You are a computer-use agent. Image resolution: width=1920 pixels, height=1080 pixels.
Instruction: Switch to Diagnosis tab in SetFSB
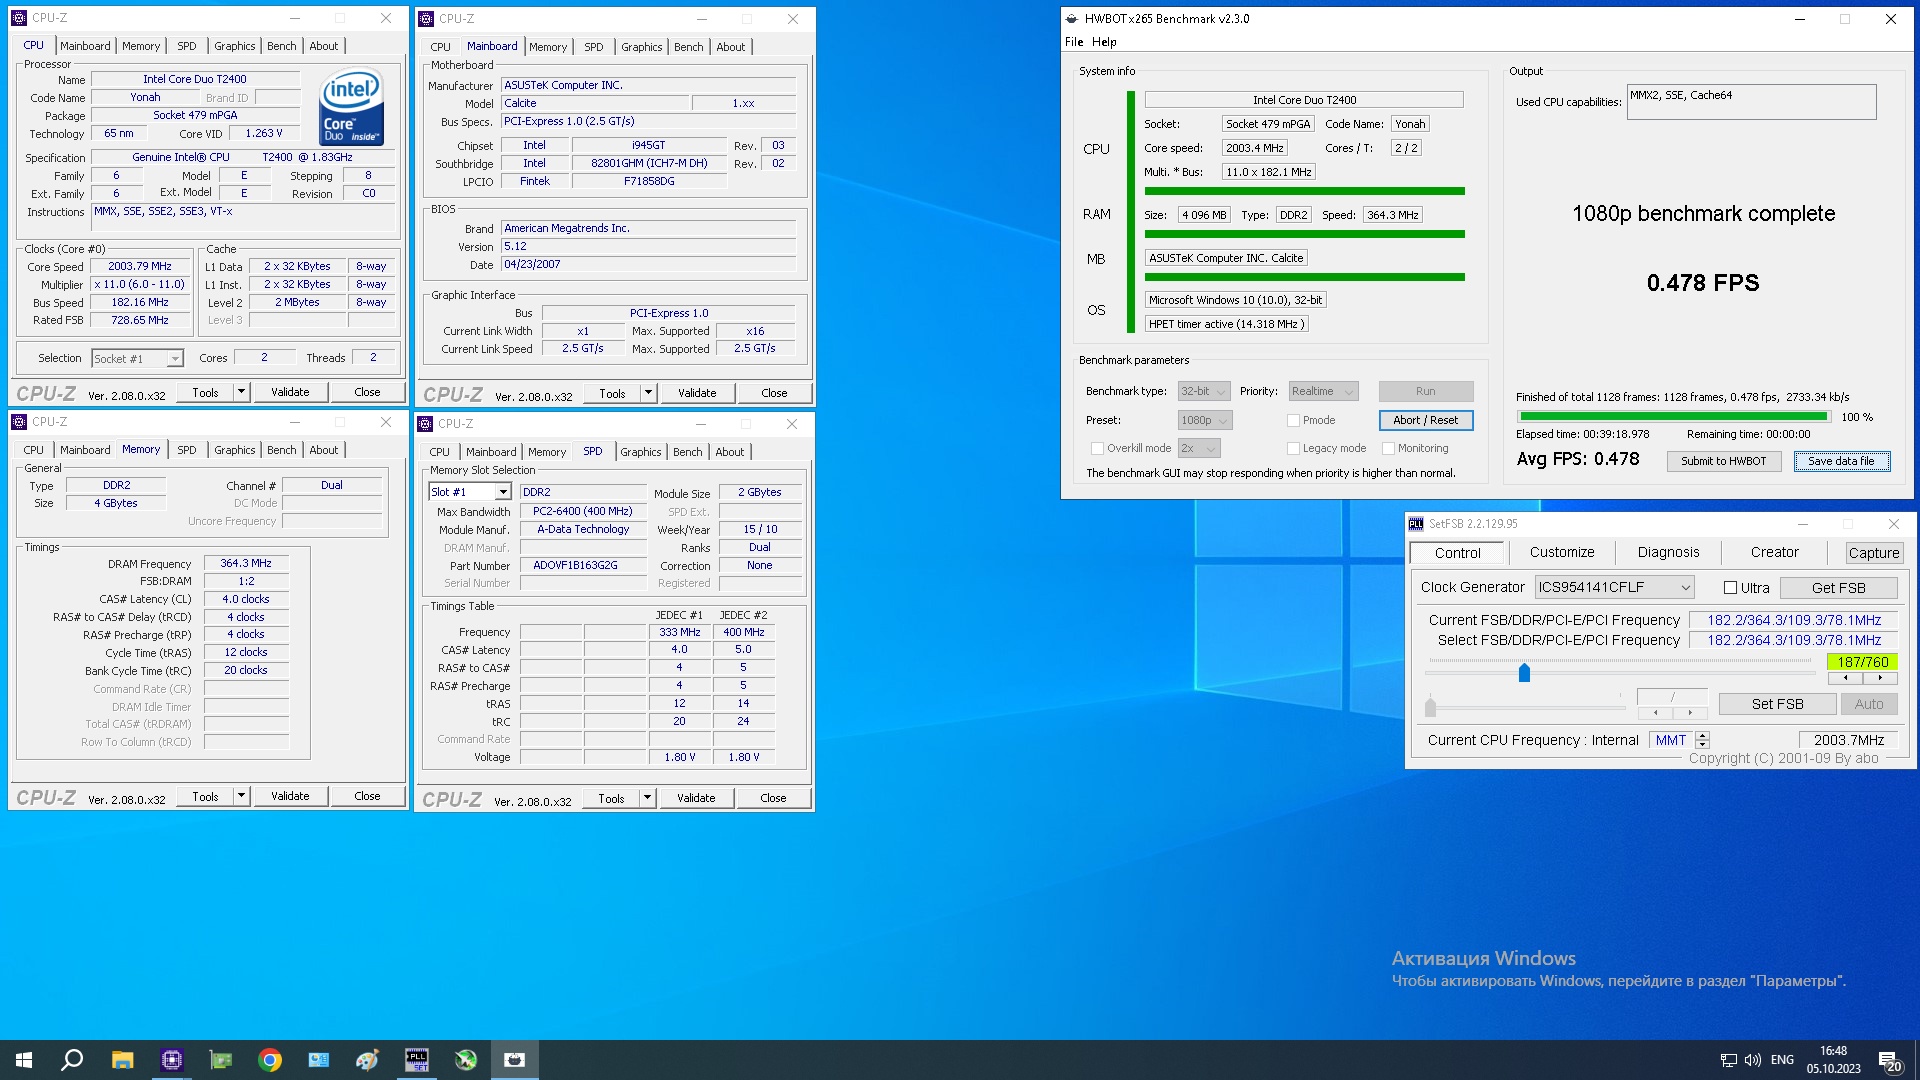tap(1668, 553)
